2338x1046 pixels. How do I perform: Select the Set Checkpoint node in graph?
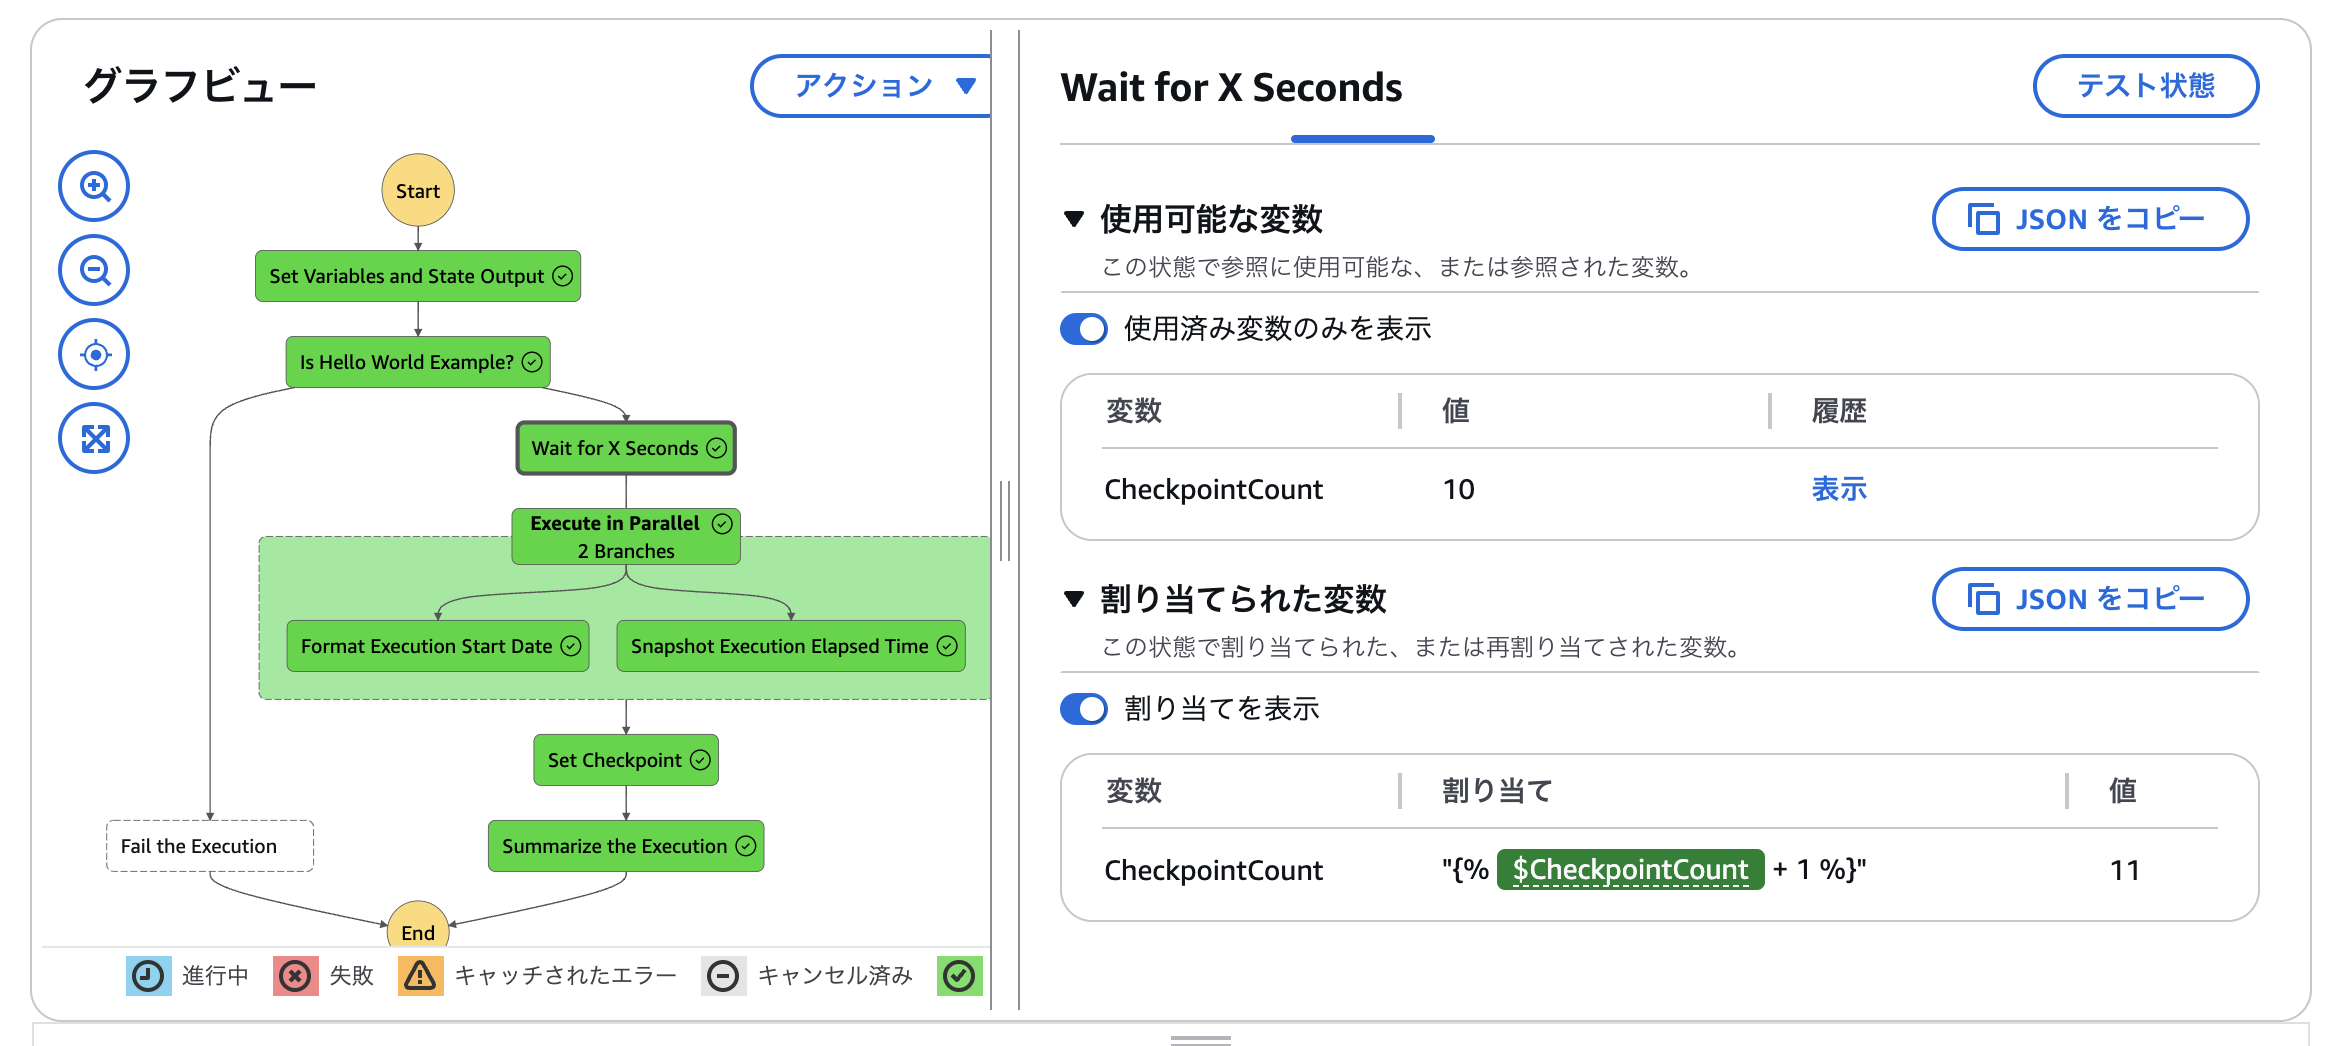coord(625,760)
